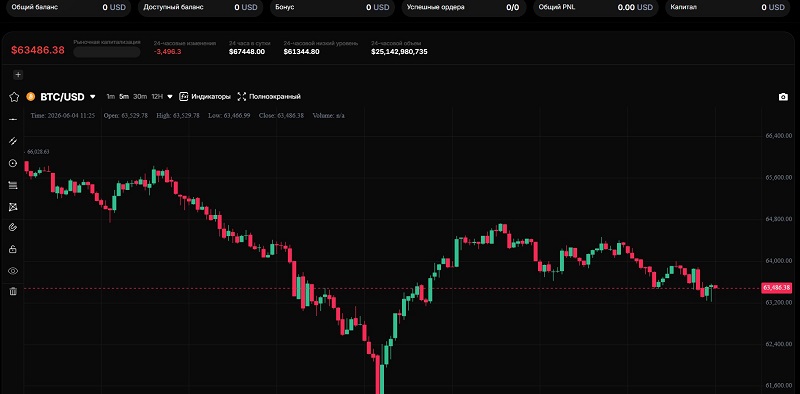Screen dimensions: 800x394
Task: Click the 64,800.00 price axis label
Action: click(779, 219)
